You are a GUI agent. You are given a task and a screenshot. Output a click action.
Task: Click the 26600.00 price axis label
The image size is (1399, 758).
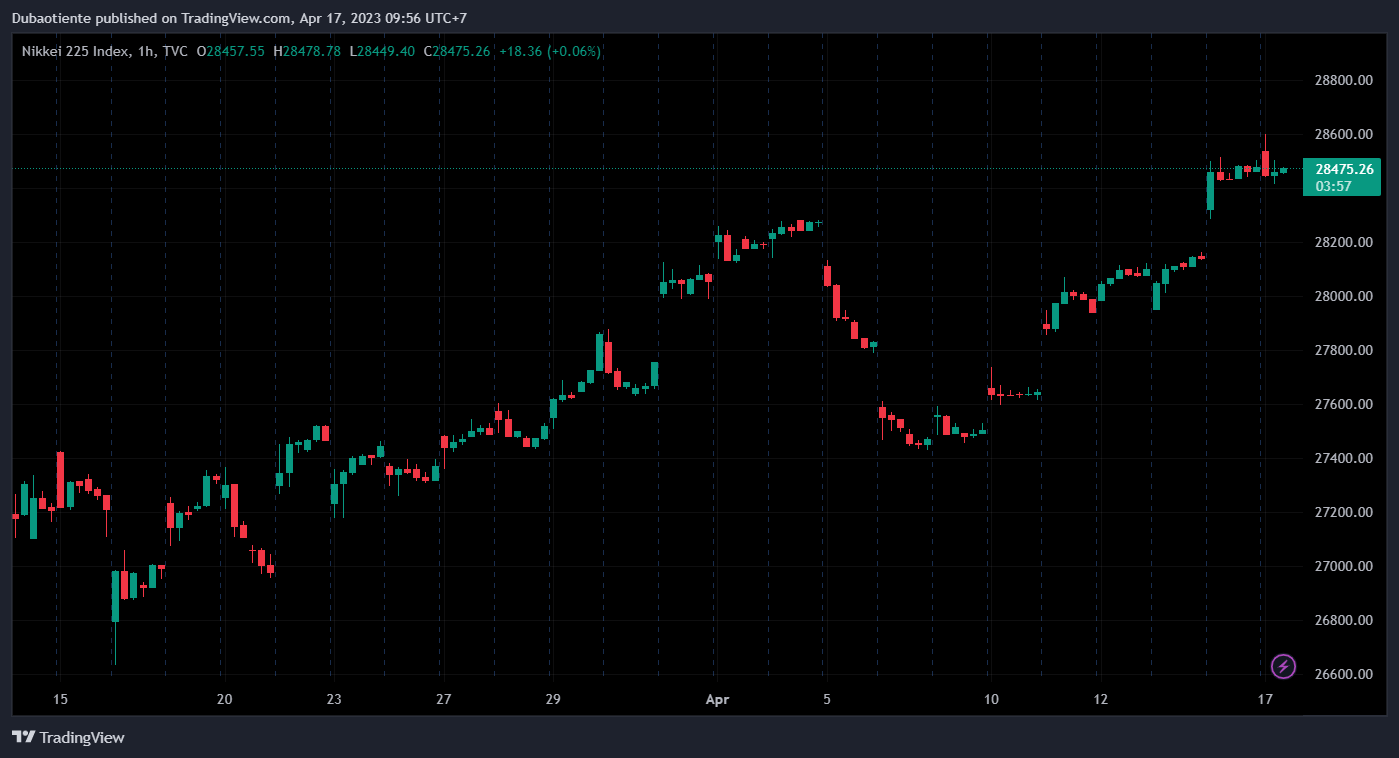click(1342, 674)
